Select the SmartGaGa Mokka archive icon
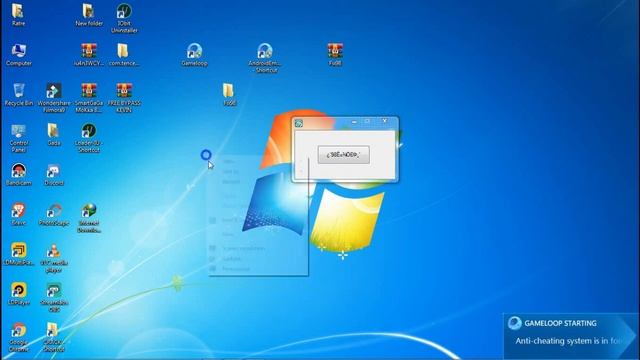Viewport: 640px width, 360px height. coord(89,98)
